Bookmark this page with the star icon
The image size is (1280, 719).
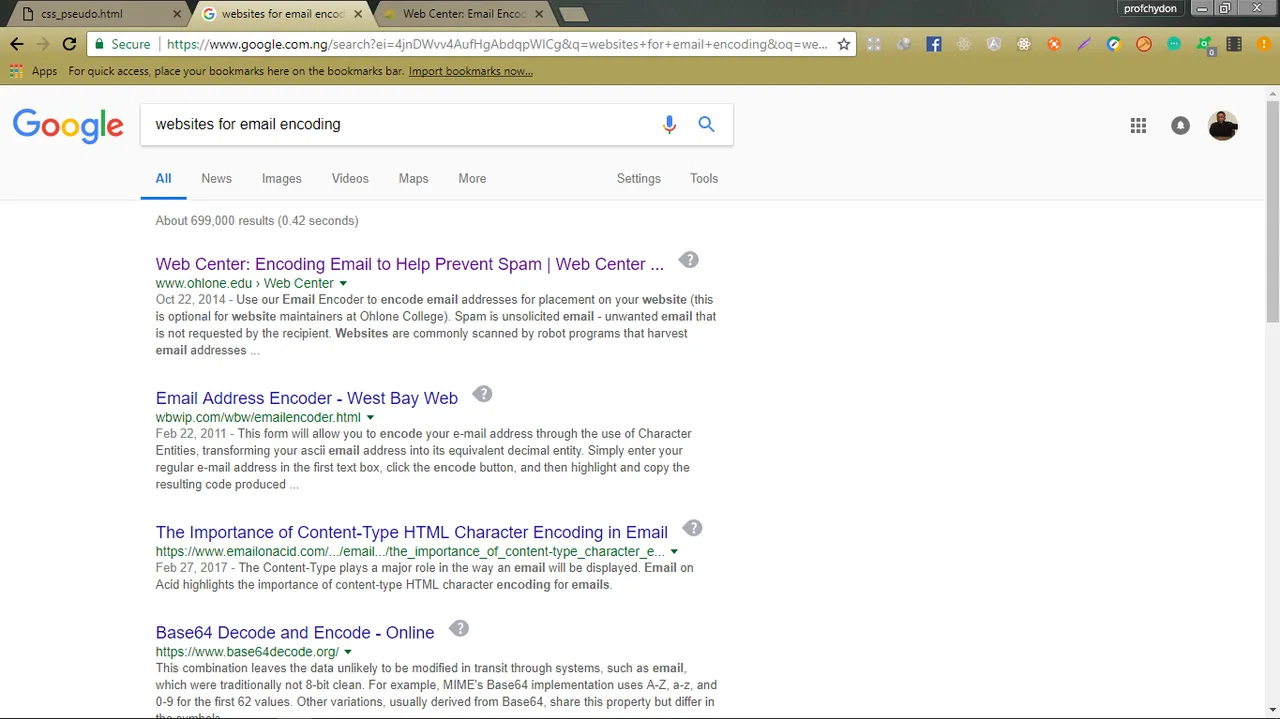coord(844,44)
